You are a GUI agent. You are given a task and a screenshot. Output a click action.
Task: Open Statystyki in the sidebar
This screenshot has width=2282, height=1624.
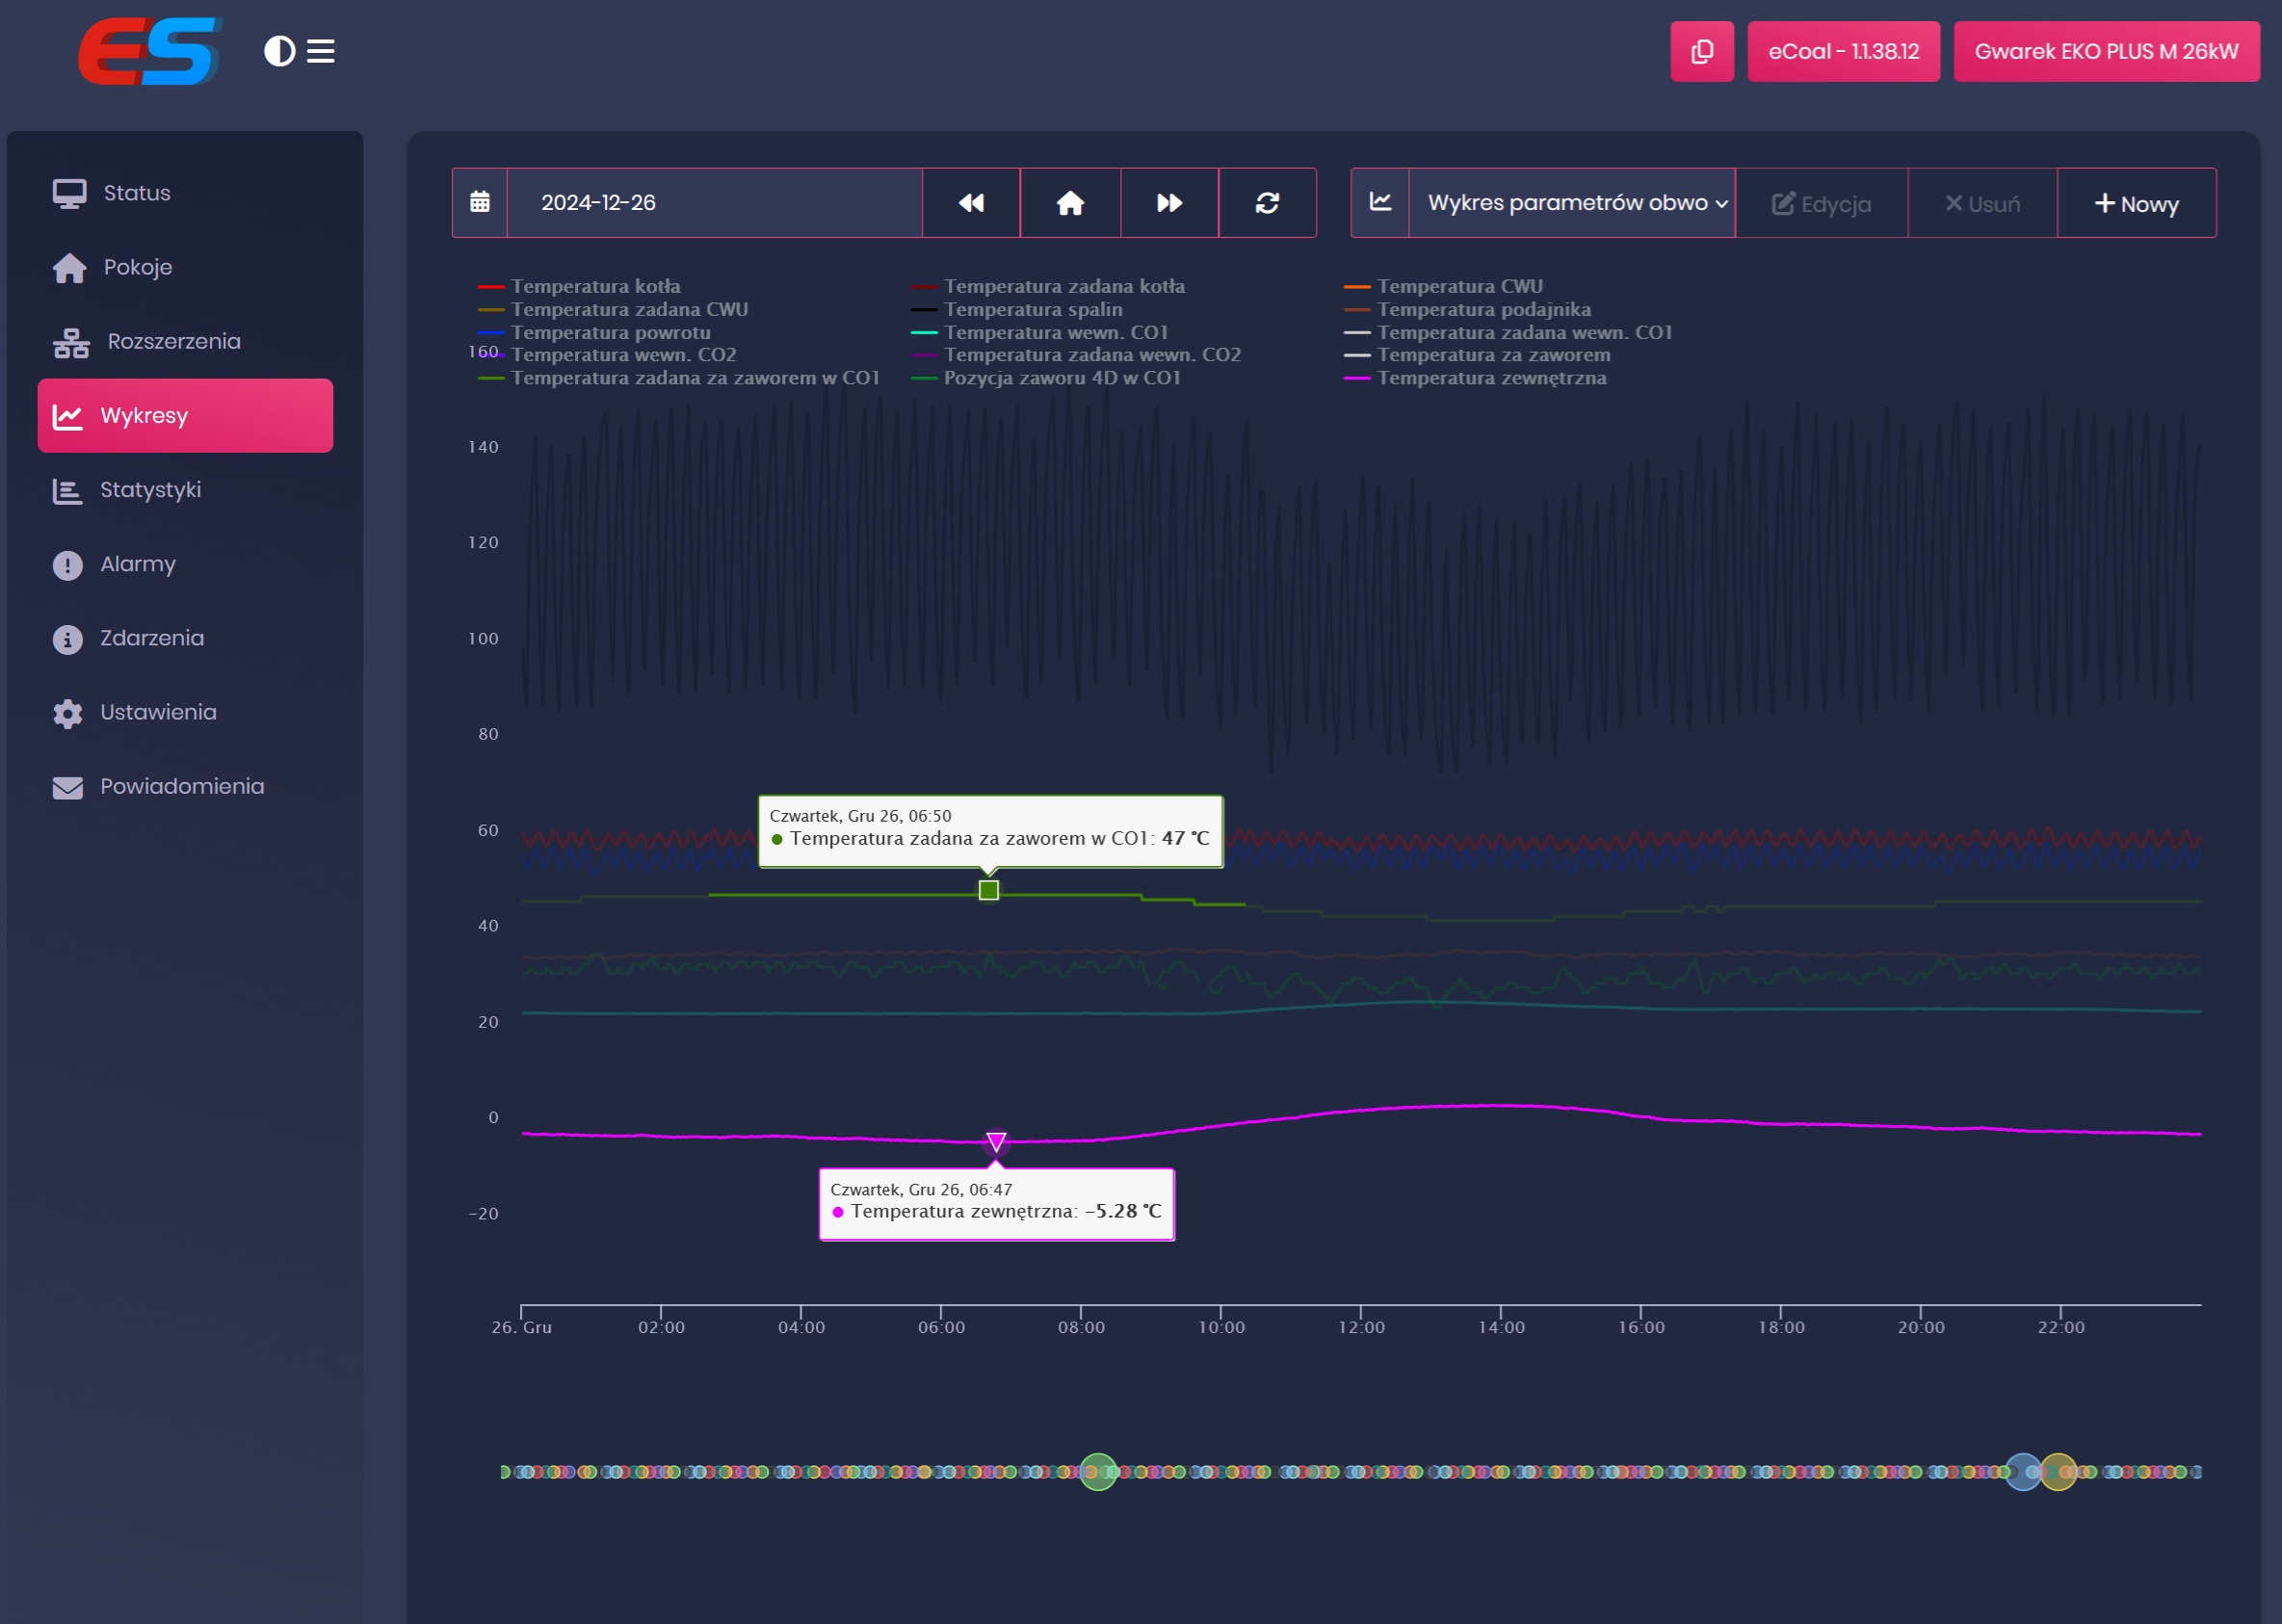(150, 490)
